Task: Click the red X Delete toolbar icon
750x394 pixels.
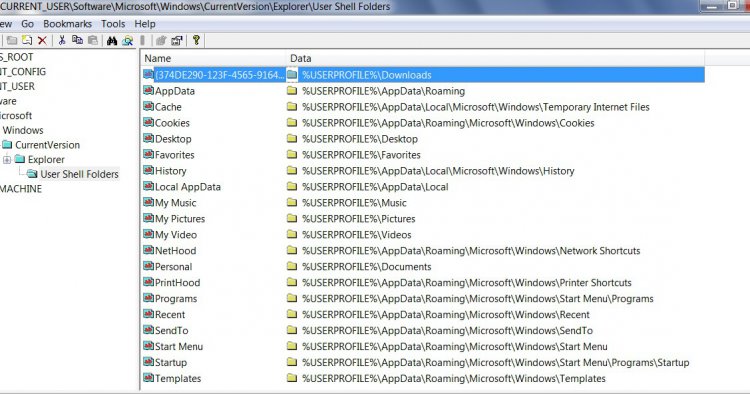Action: [x=42, y=41]
